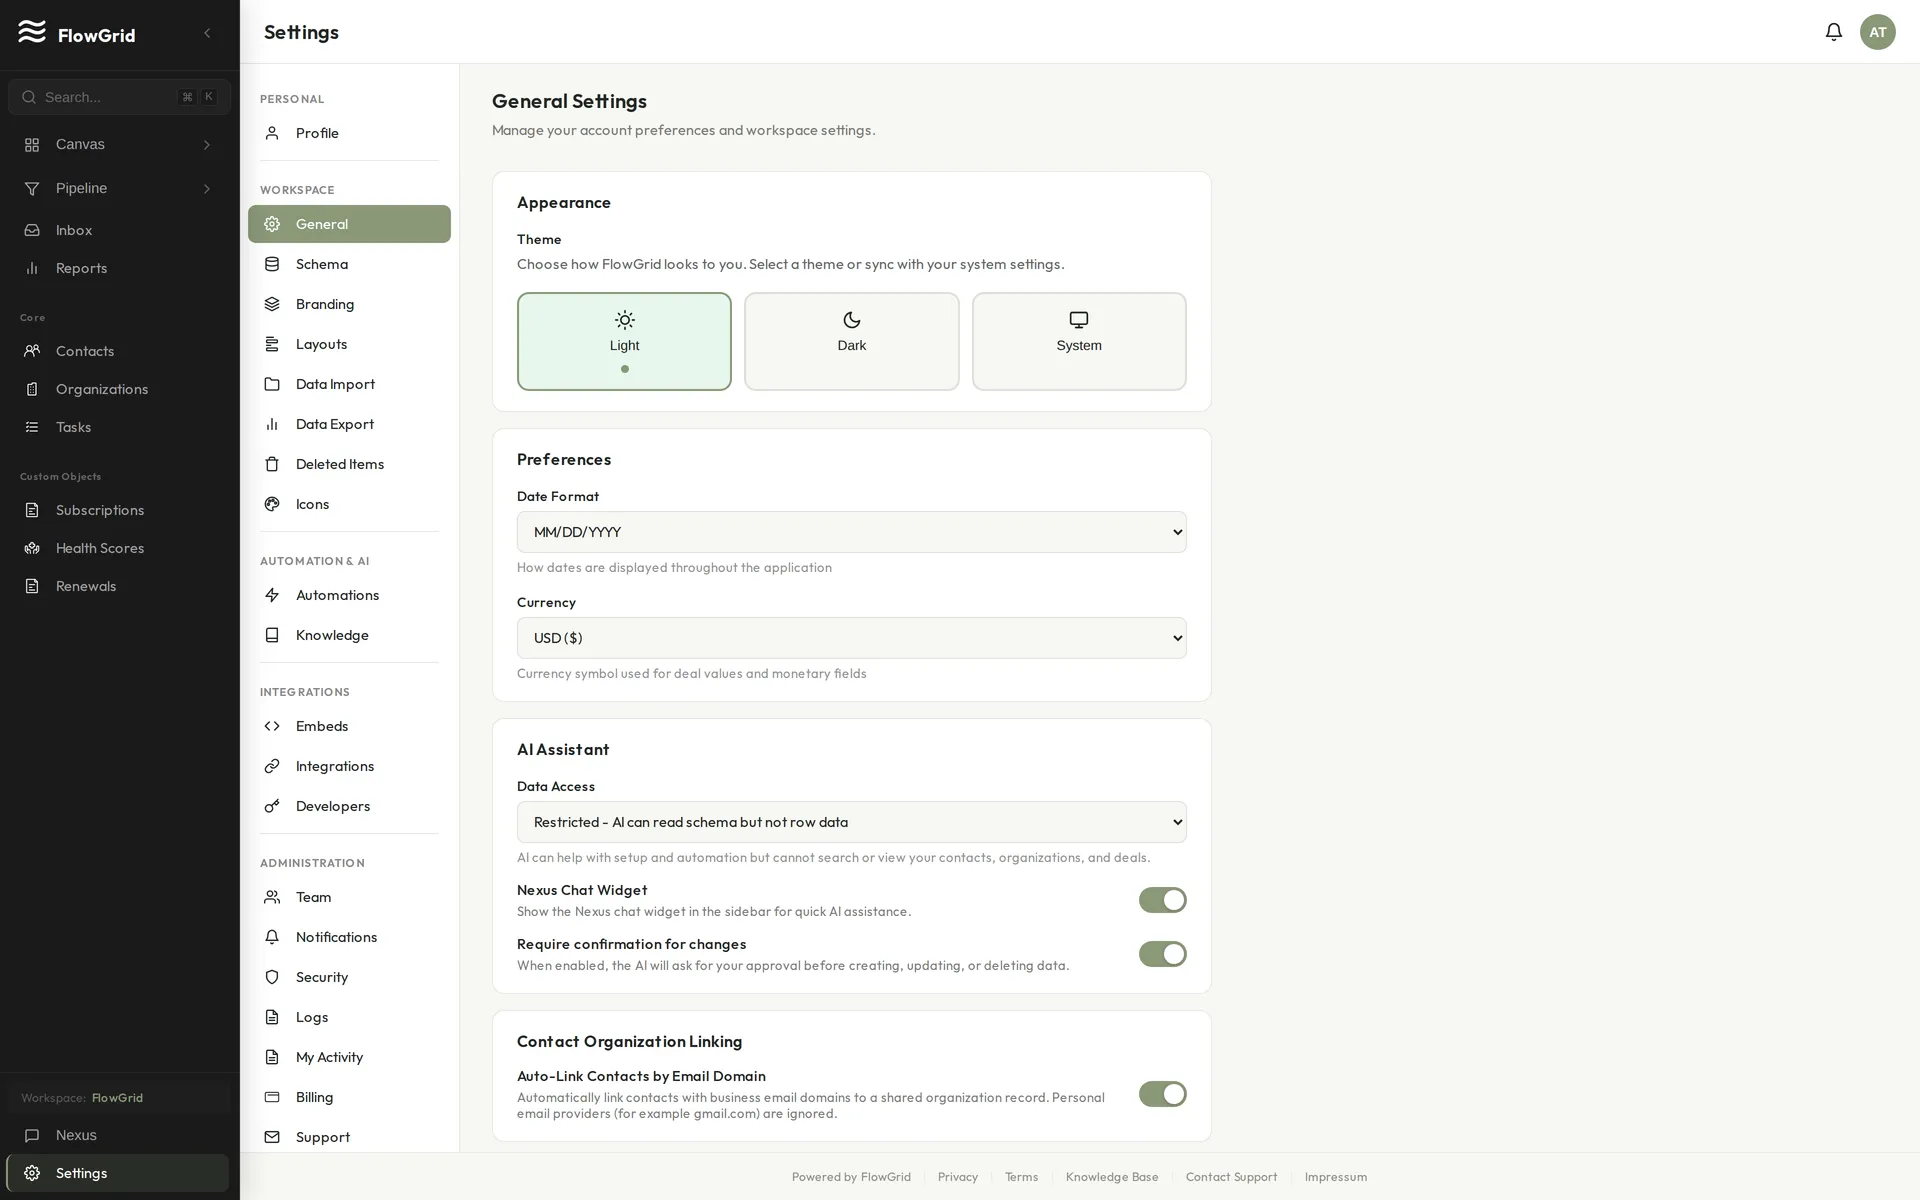Expand the Canvas sidebar chevron
1920x1200 pixels.
pyautogui.click(x=207, y=145)
